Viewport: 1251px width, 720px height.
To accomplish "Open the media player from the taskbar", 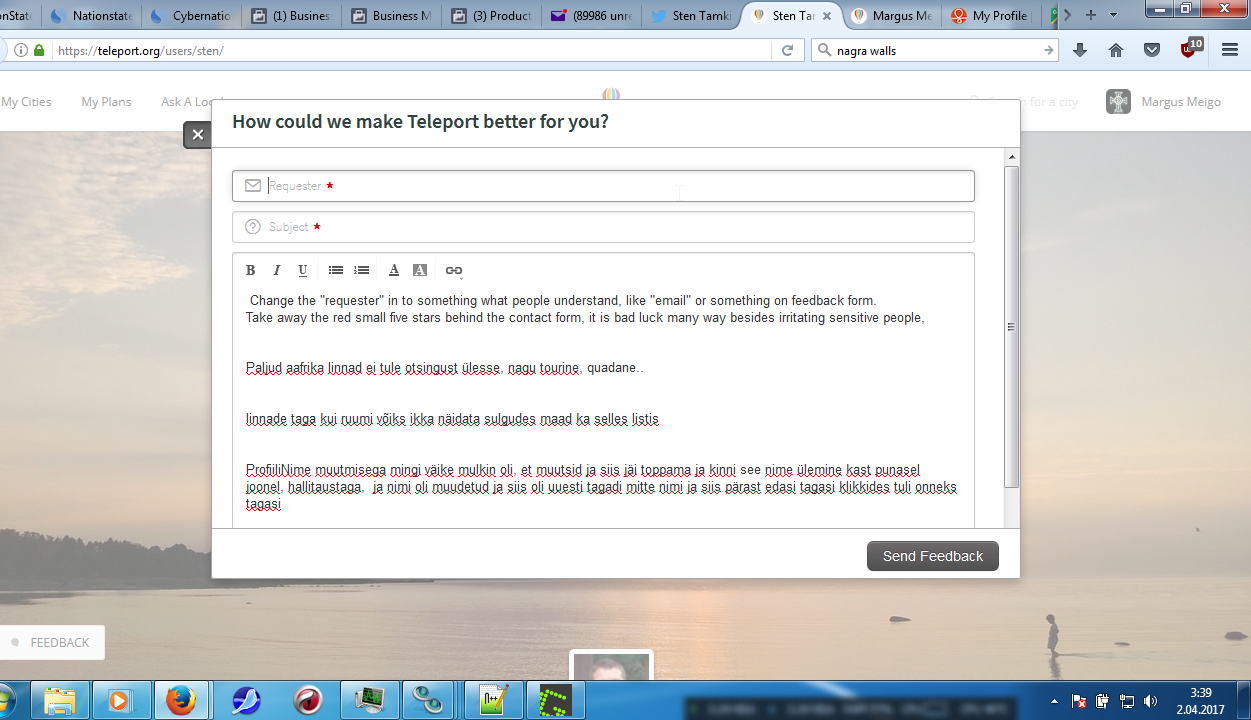I will (120, 700).
